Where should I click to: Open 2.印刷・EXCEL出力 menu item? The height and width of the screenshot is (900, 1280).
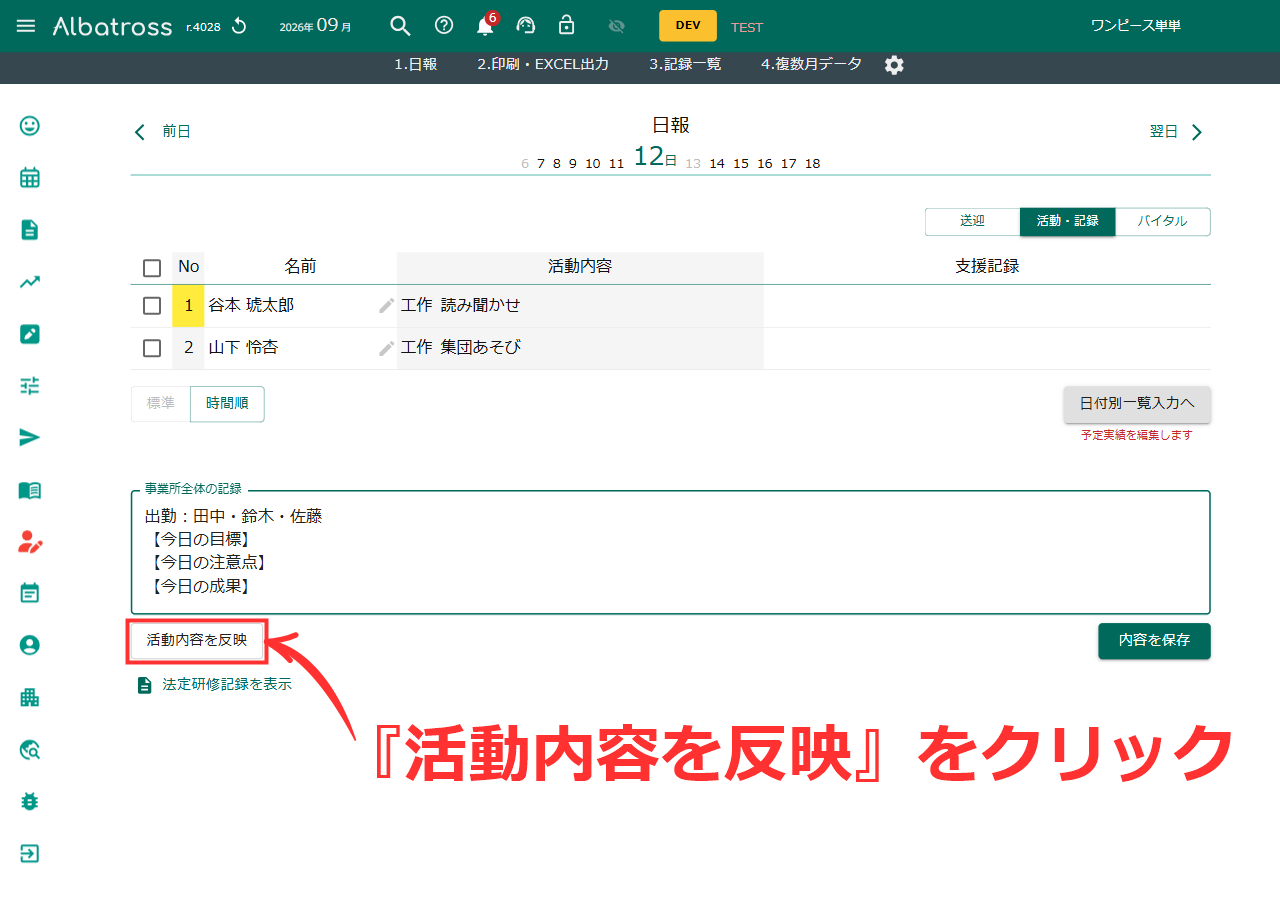[x=543, y=64]
